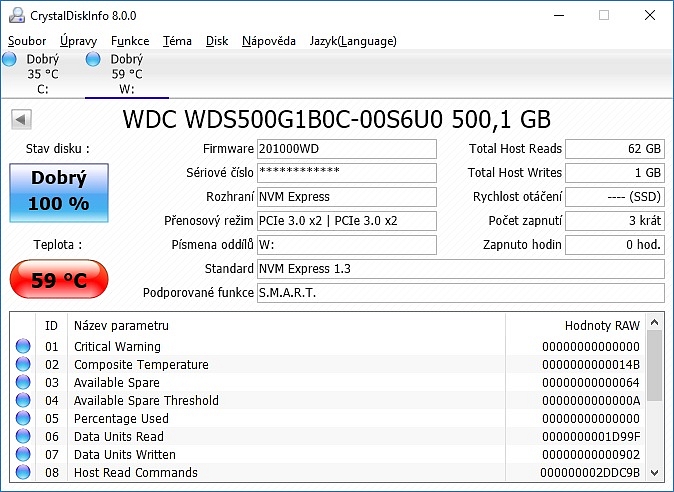Click the red 59 °C temperature button
This screenshot has height=492, width=674.
point(59,279)
